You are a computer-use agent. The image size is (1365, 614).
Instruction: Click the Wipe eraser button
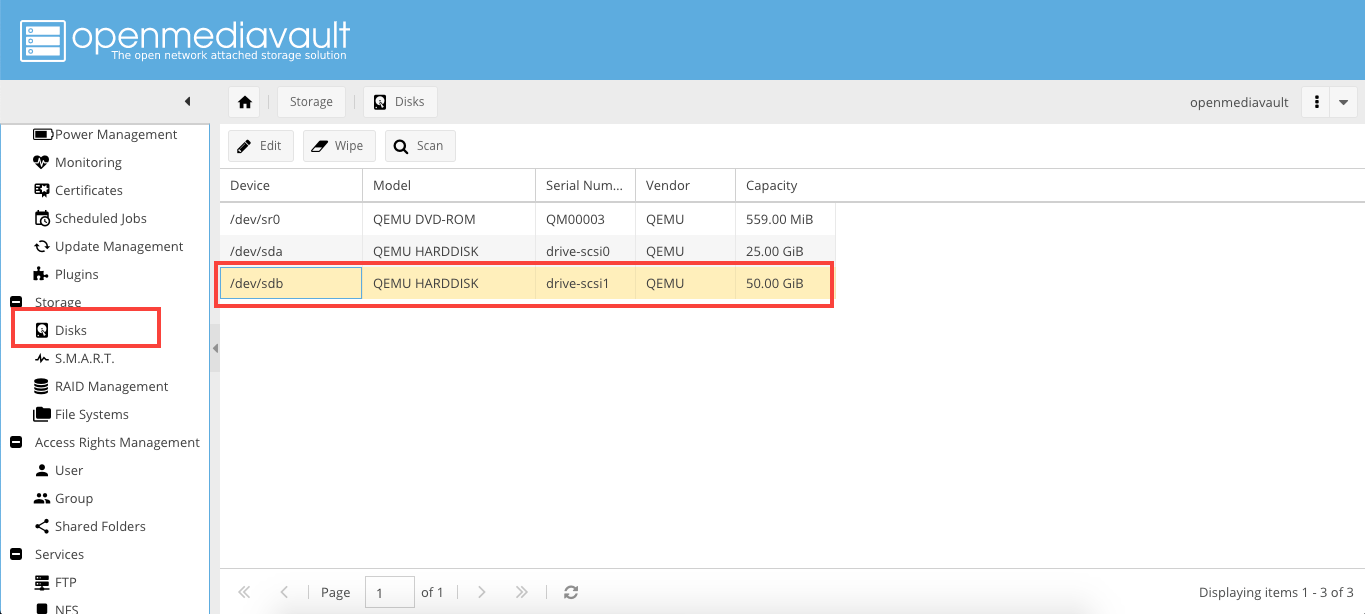[339, 146]
